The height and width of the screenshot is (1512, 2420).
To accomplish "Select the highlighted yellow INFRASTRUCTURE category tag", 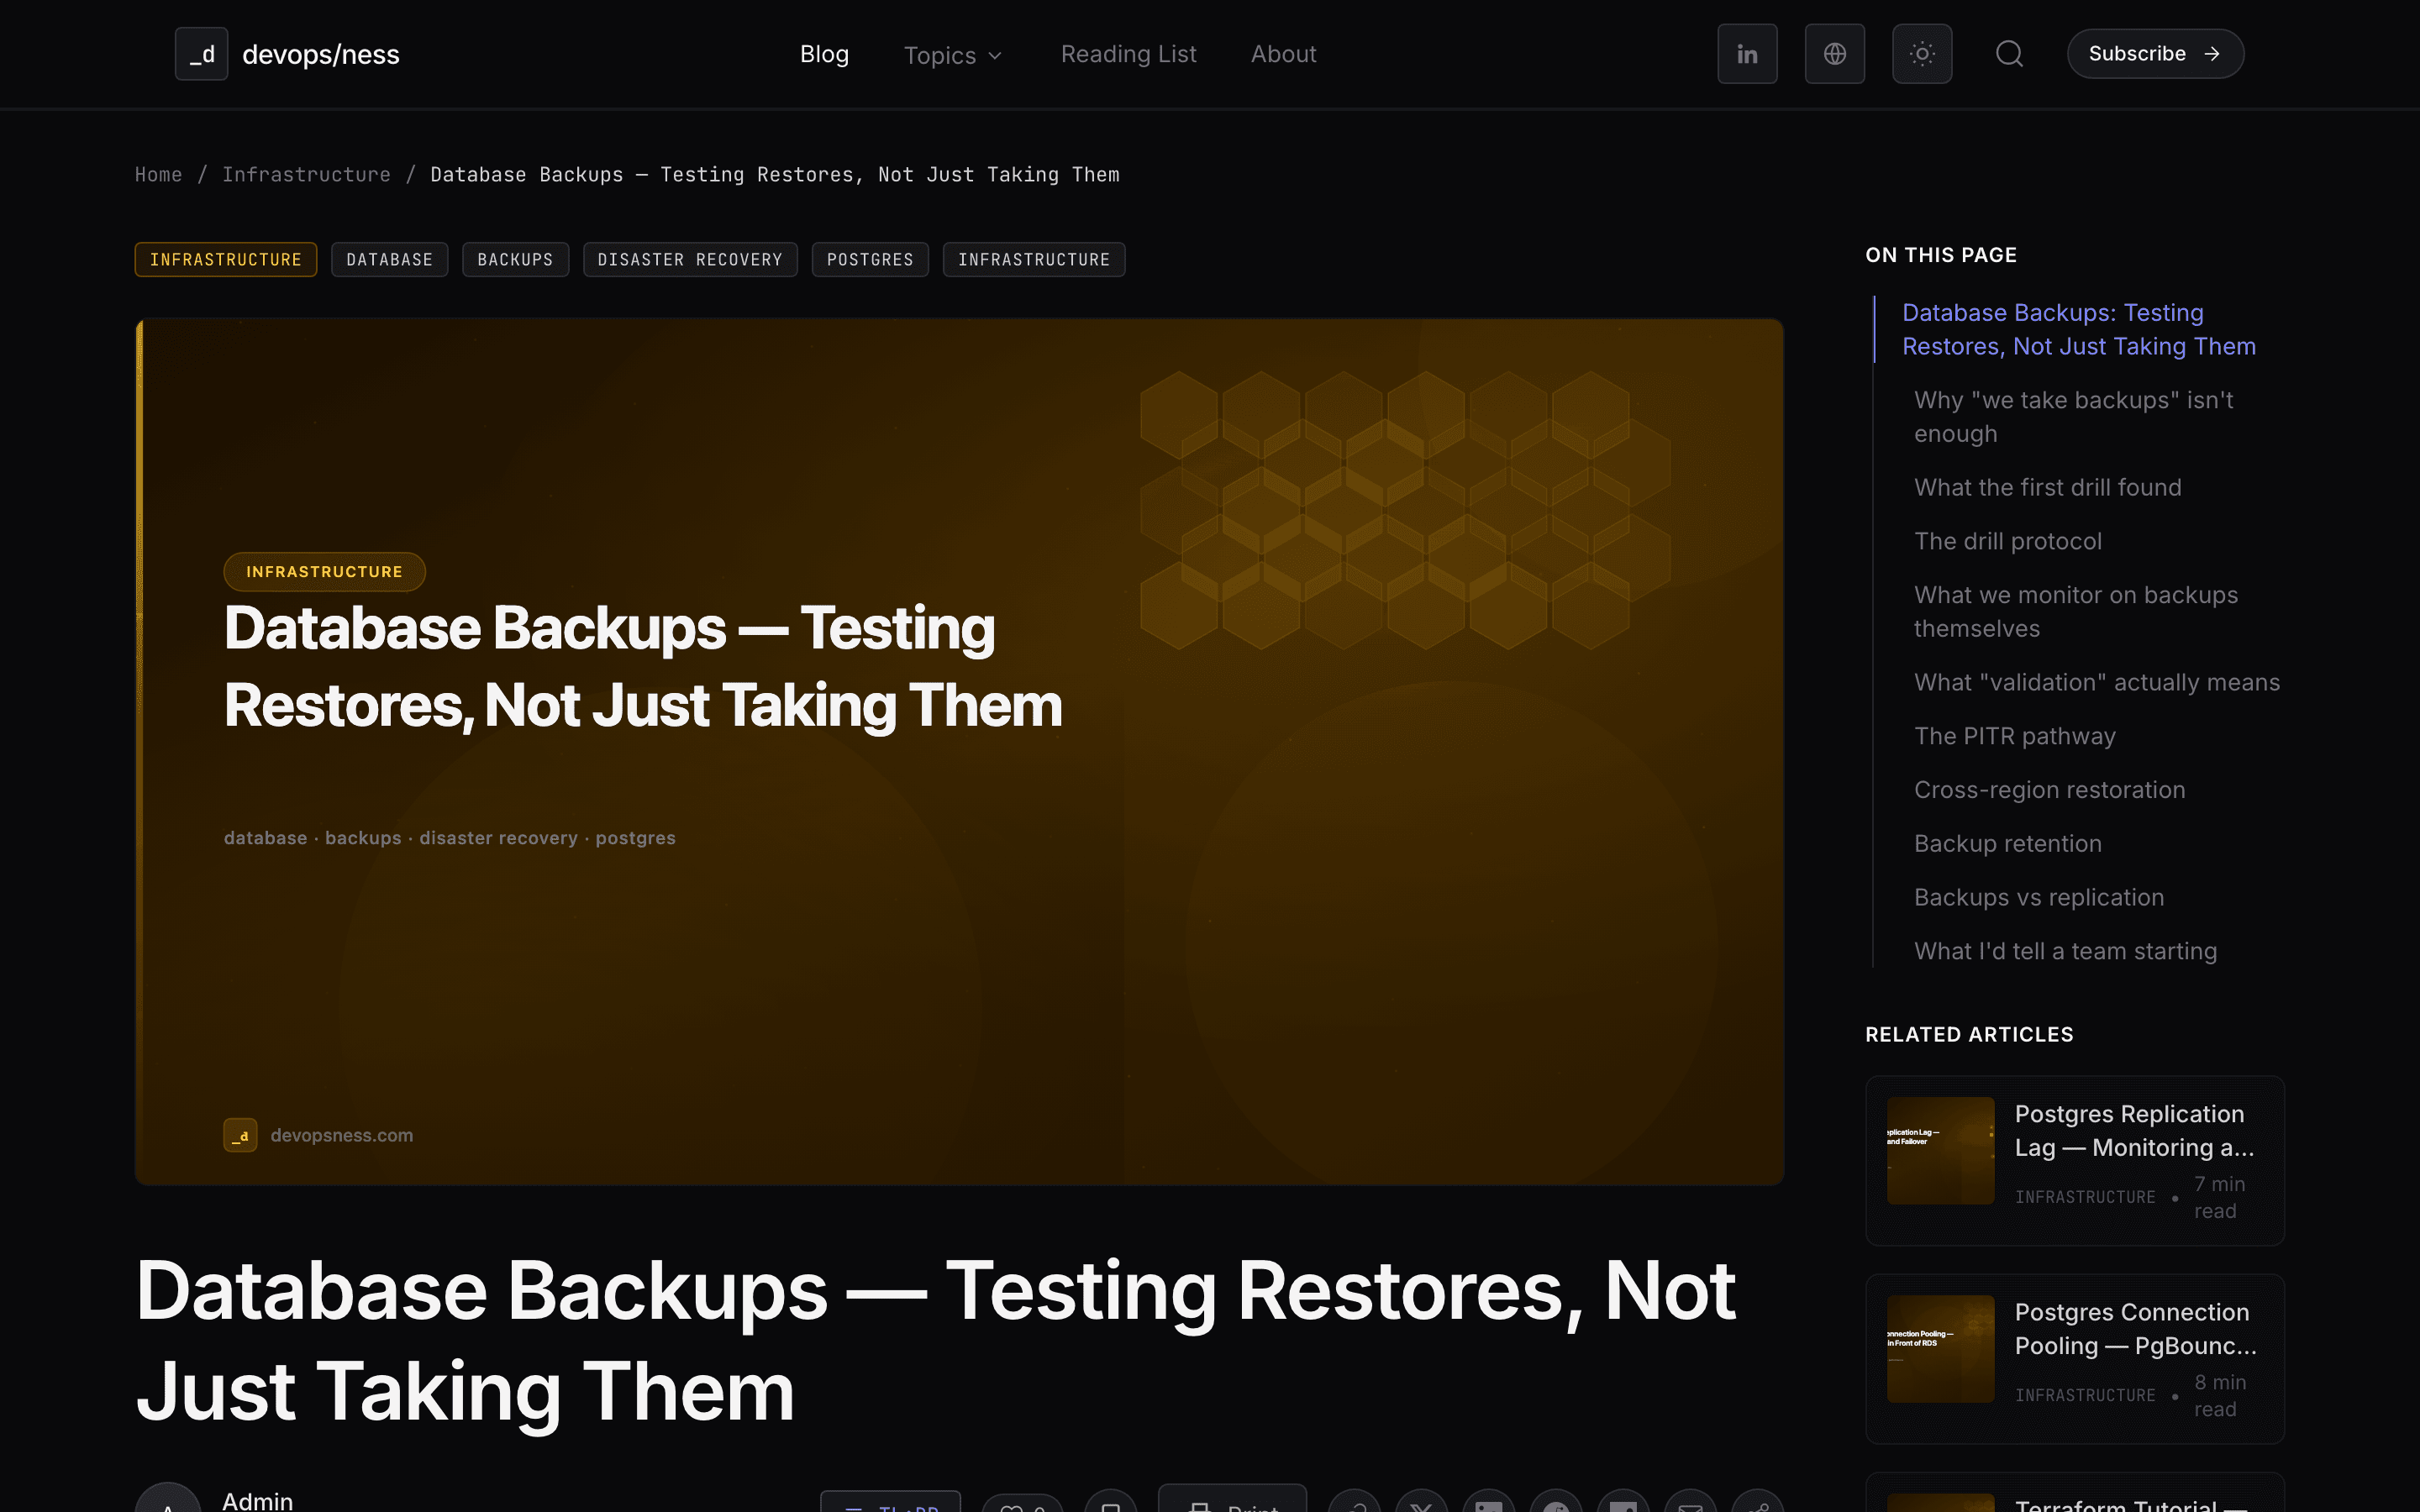I will tap(226, 260).
